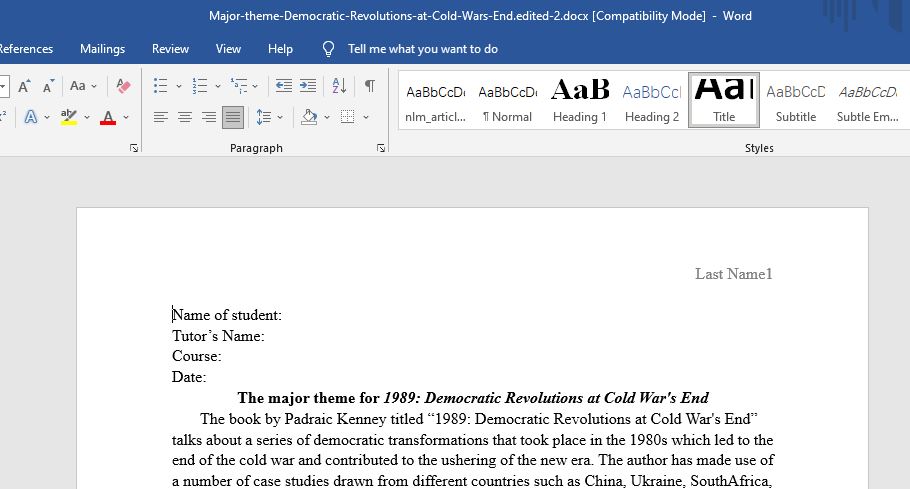Apply the nlm_articl... style
Viewport: 910px width, 489px height.
coord(435,100)
